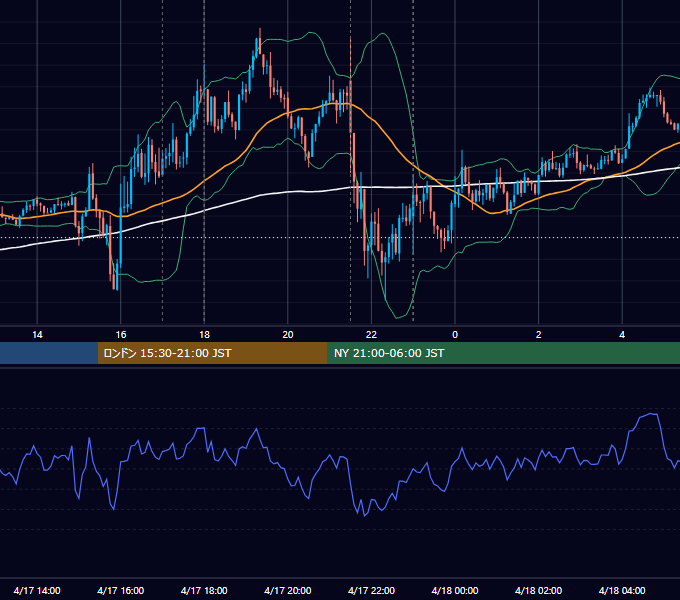Click the 4/18 00:00 date label
This screenshot has width=680, height=600.
pos(455,590)
